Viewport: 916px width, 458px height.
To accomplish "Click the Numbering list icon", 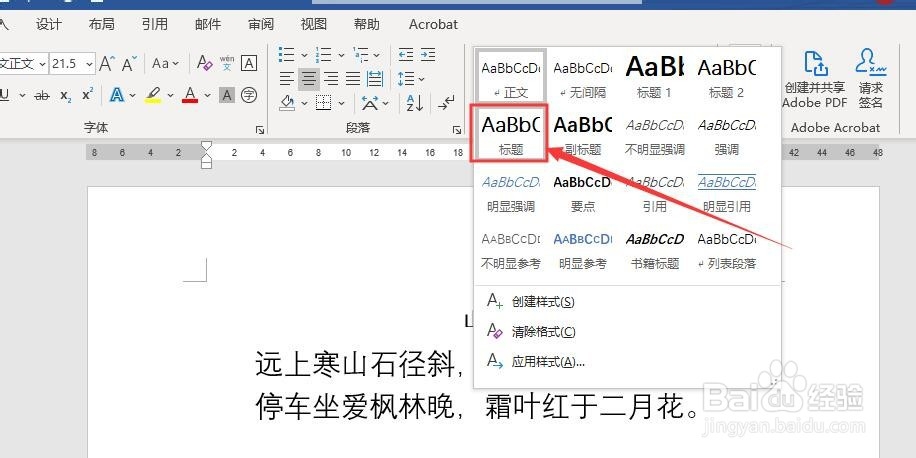I will [323, 55].
